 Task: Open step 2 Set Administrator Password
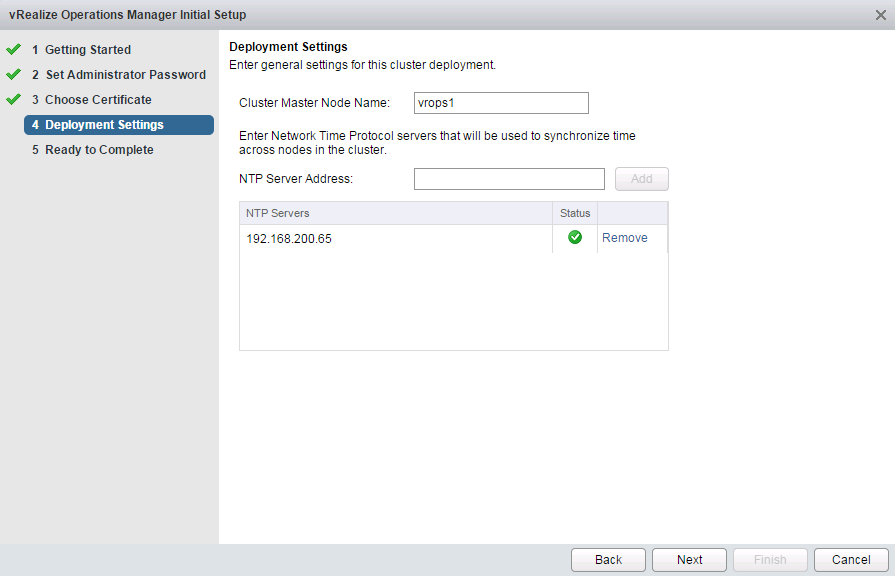(119, 75)
